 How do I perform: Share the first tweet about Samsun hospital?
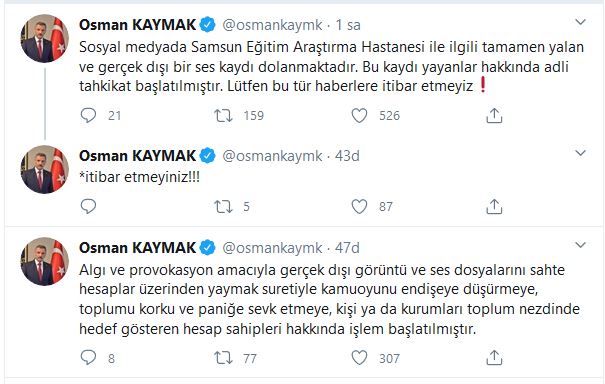coord(494,115)
